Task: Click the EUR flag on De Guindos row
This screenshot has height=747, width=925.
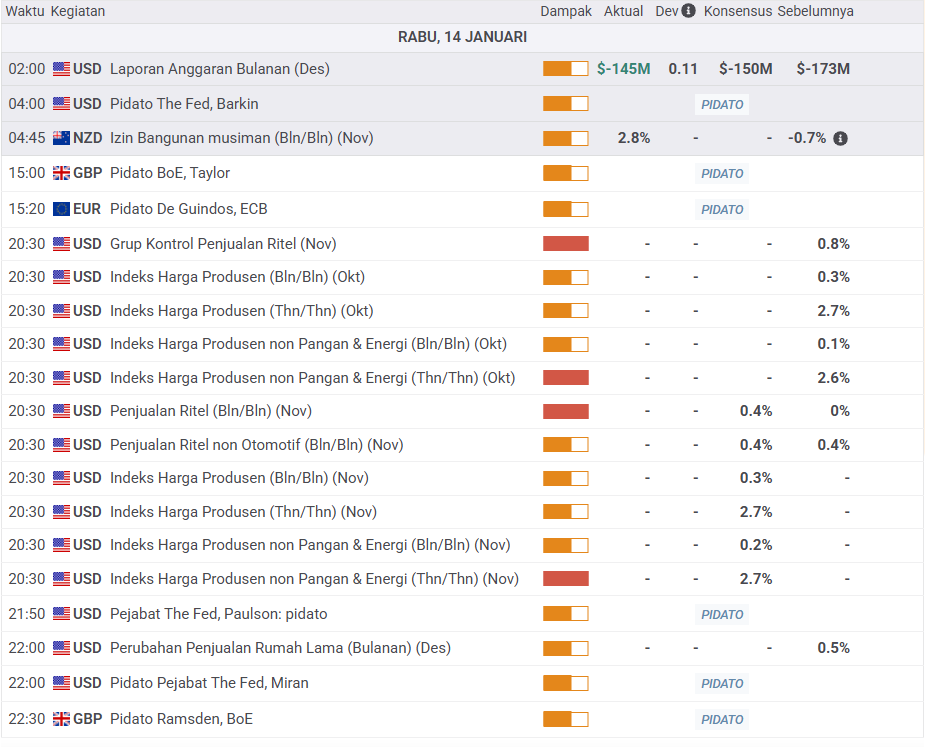Action: coord(62,209)
